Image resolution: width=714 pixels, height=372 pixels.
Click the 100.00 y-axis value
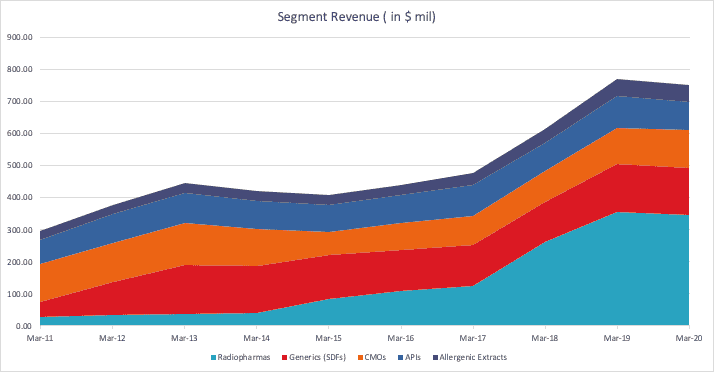(x=20, y=294)
